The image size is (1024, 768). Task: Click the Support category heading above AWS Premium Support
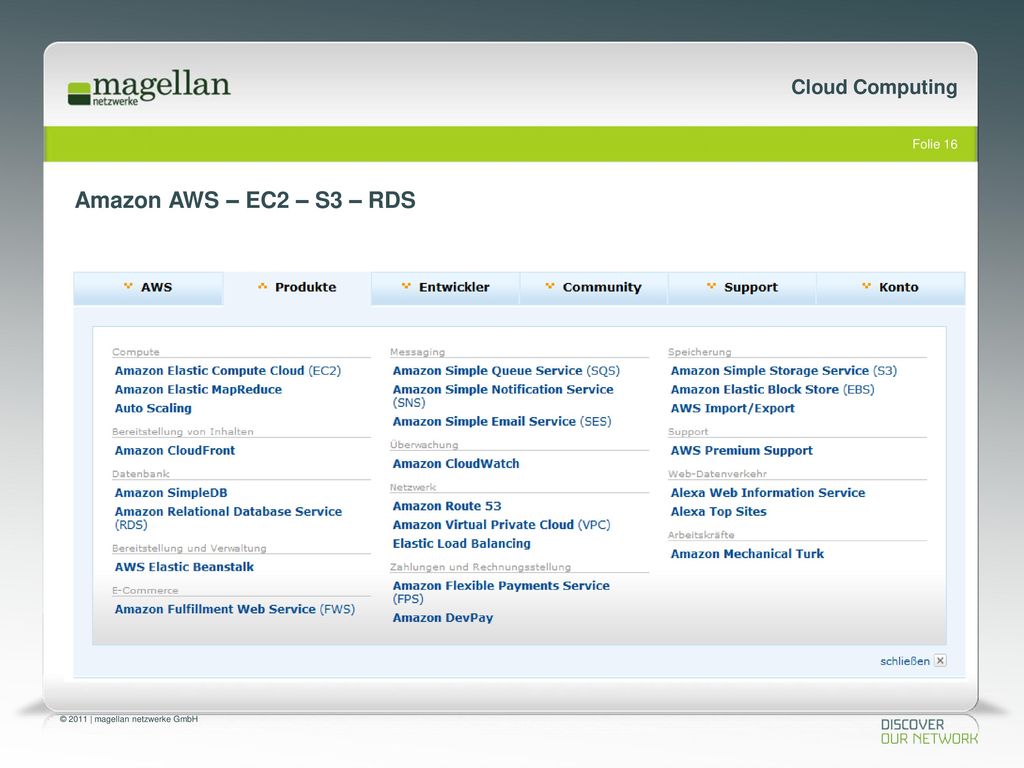click(688, 432)
